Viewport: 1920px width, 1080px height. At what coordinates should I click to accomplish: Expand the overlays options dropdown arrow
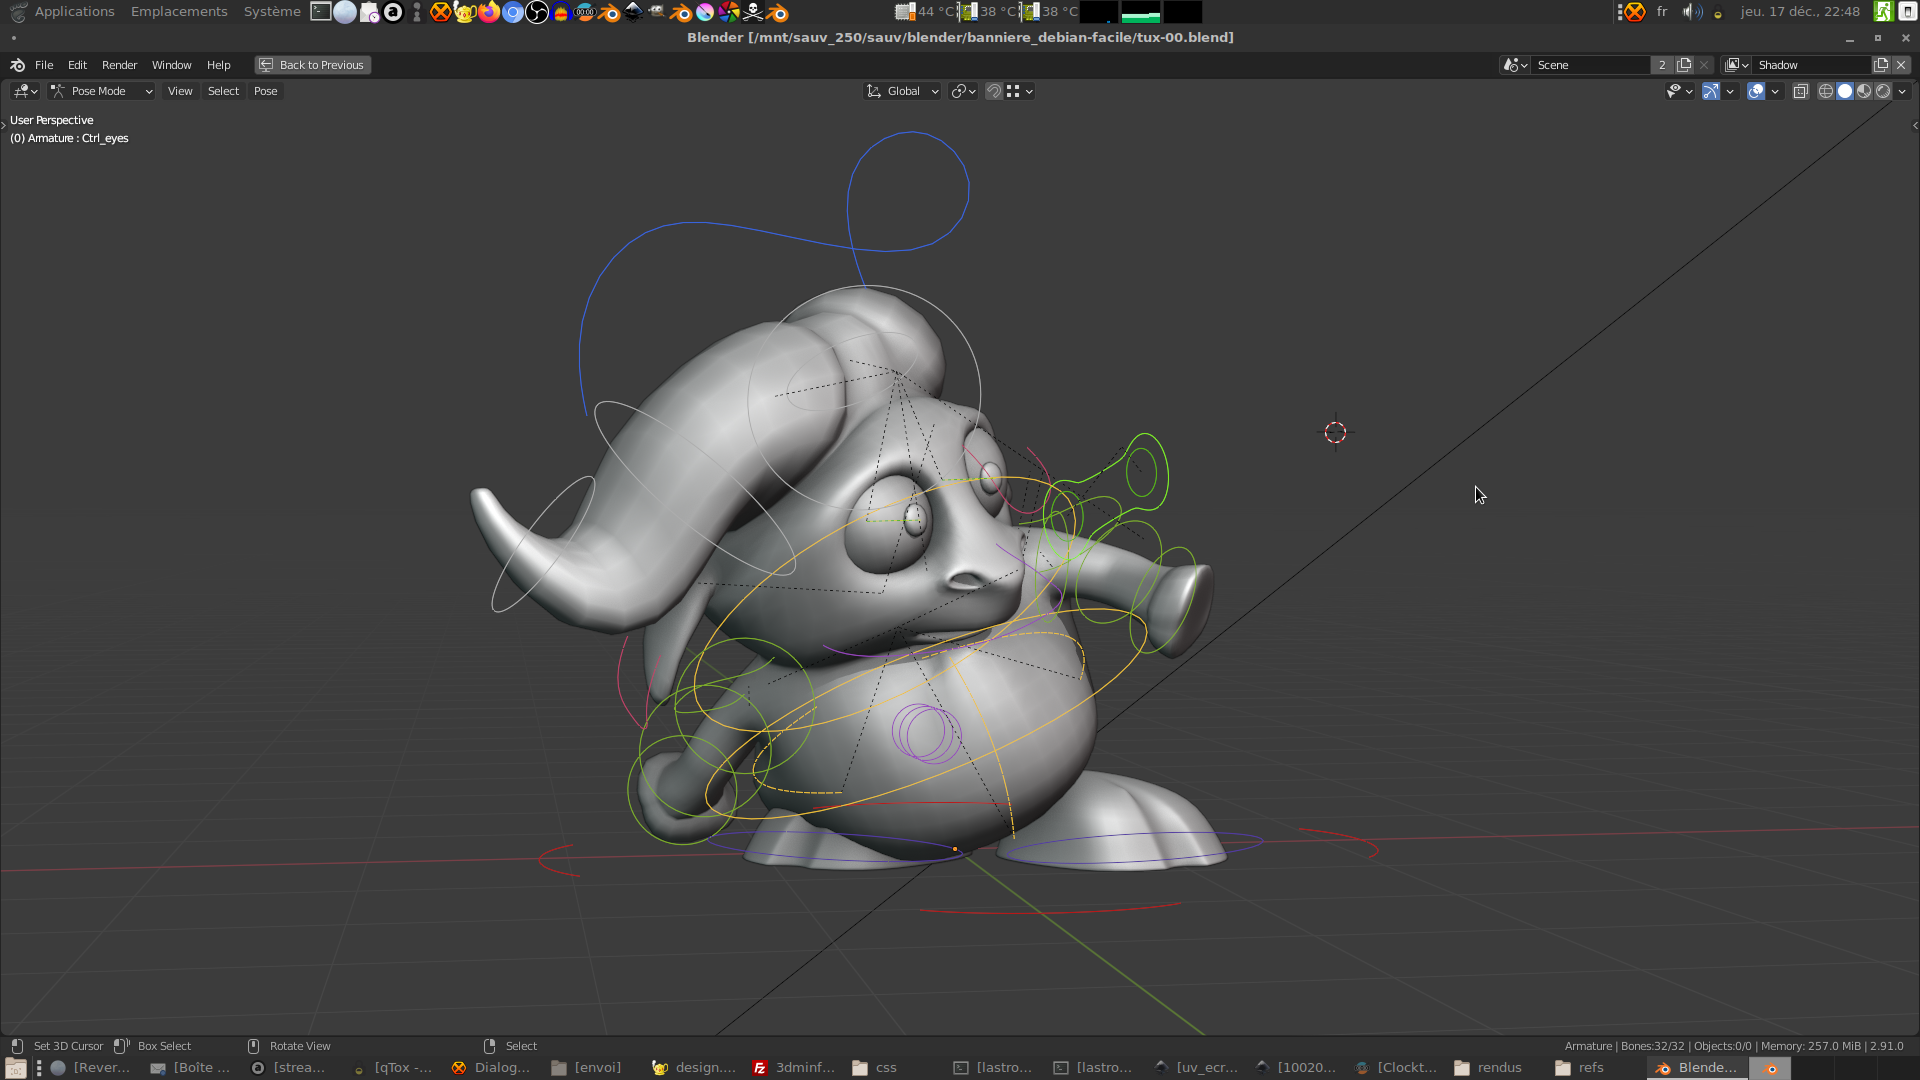click(1775, 91)
